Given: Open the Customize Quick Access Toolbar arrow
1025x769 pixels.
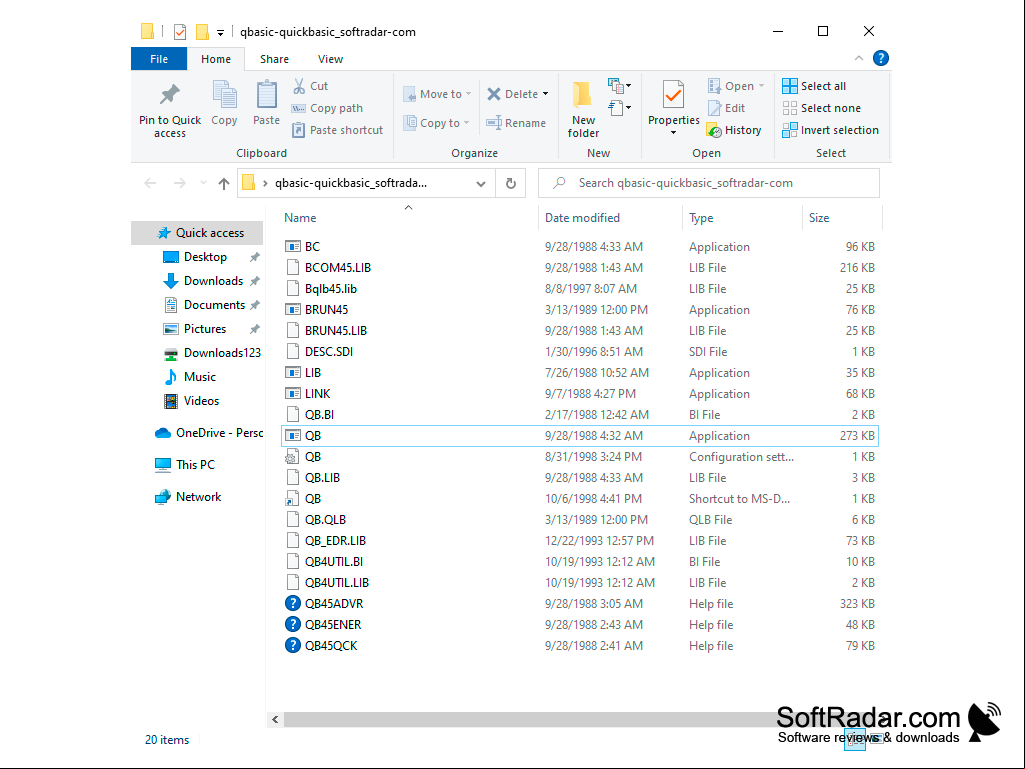Looking at the screenshot, I should point(220,32).
